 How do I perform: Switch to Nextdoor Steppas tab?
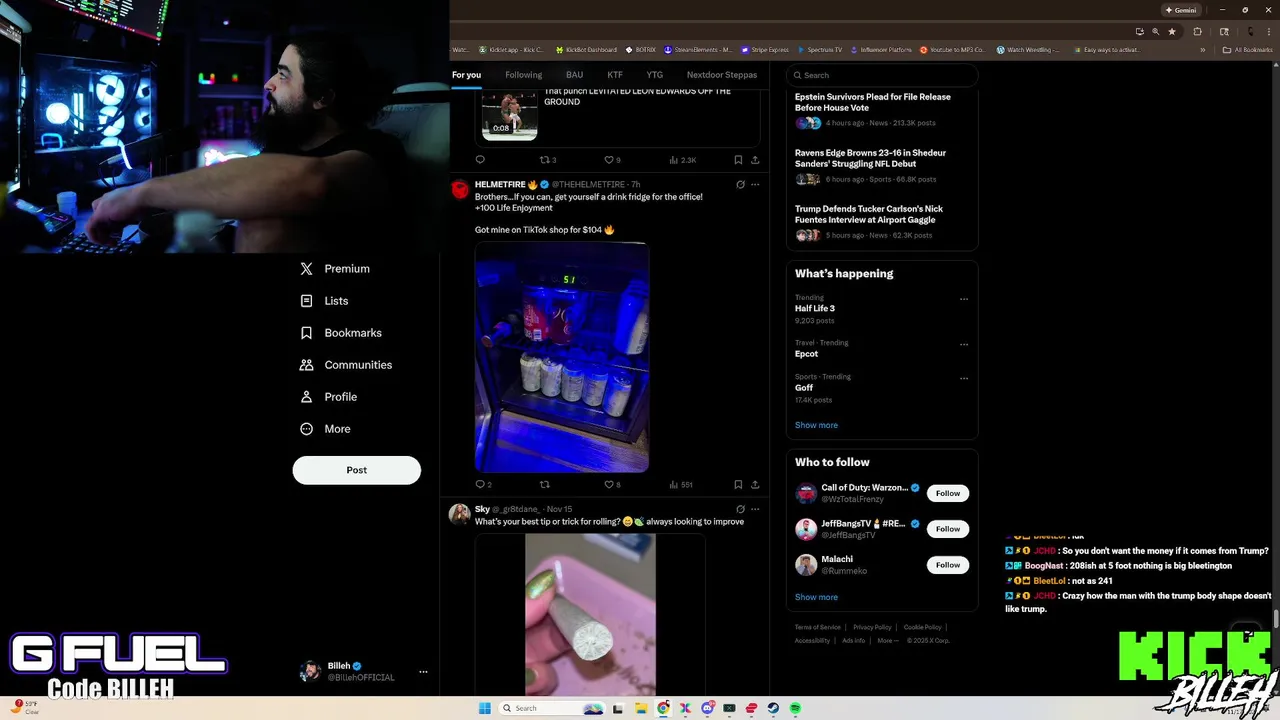722,75
